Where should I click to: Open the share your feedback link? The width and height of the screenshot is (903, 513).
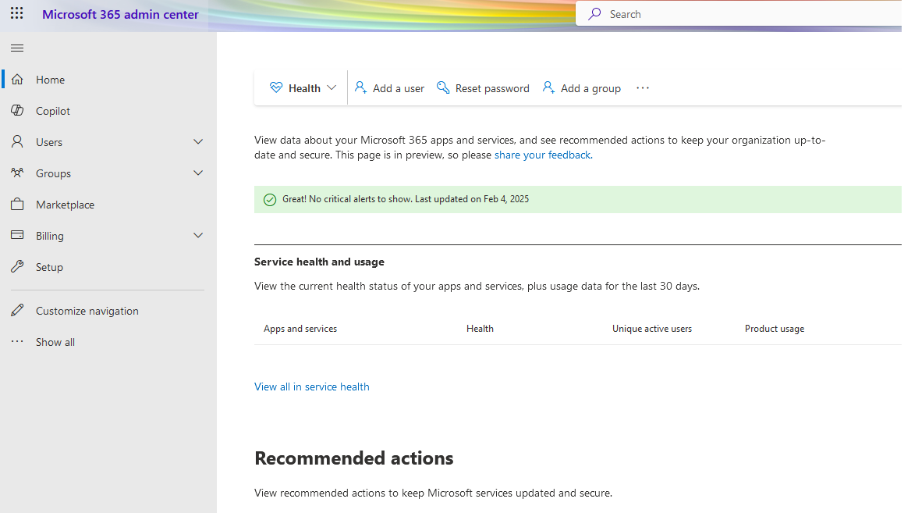(542, 155)
